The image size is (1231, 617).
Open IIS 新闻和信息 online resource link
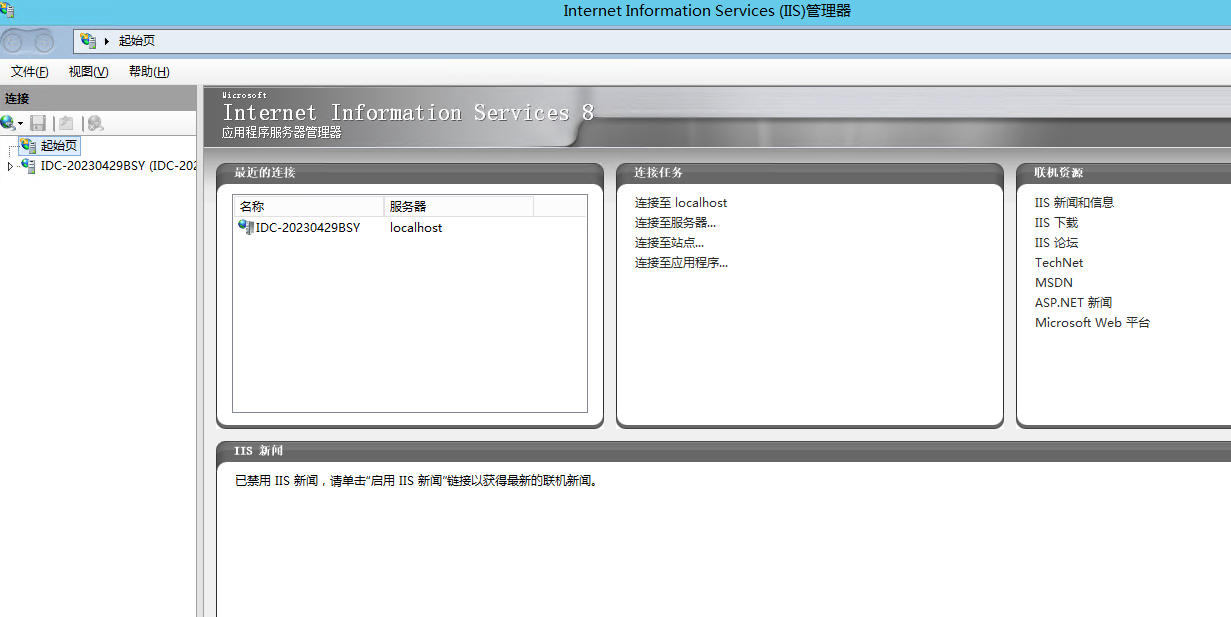point(1074,202)
